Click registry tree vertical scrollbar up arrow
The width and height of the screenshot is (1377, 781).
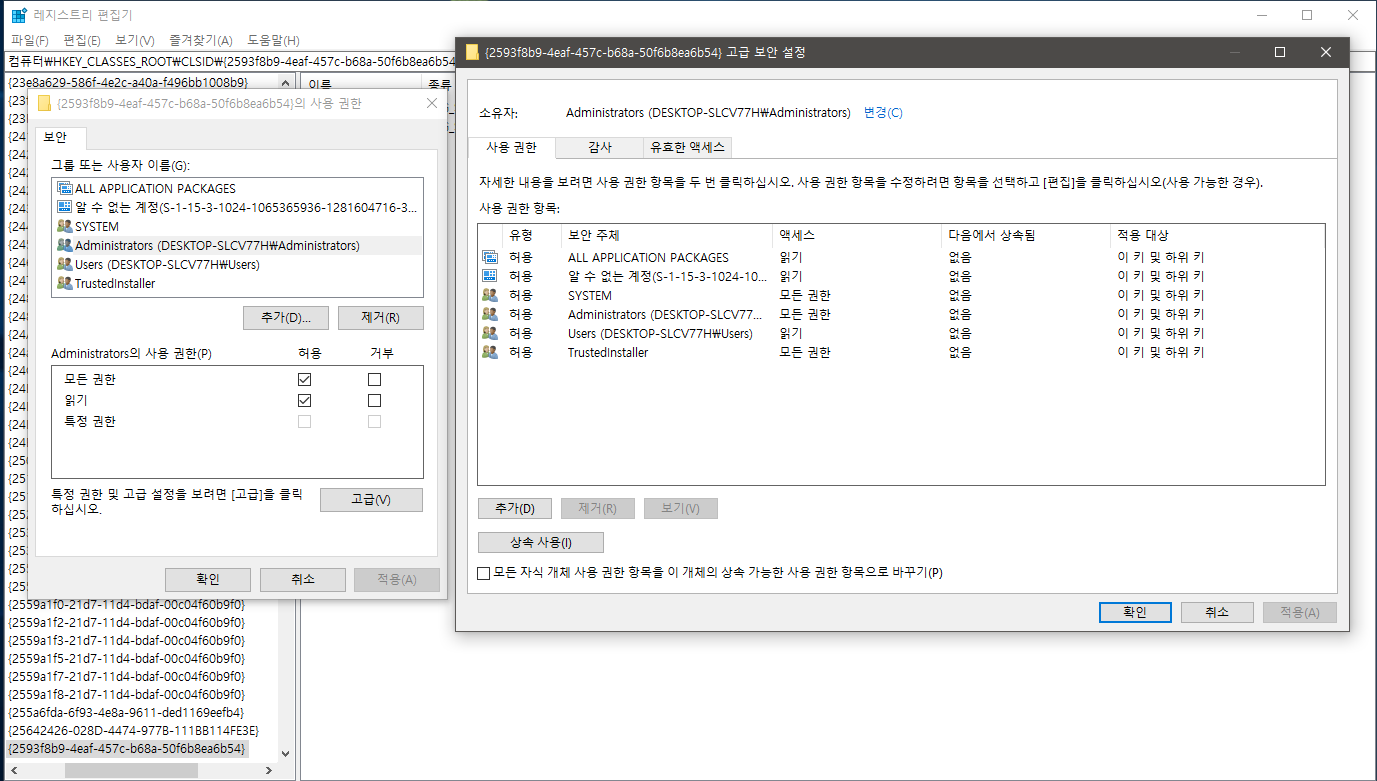coord(285,82)
